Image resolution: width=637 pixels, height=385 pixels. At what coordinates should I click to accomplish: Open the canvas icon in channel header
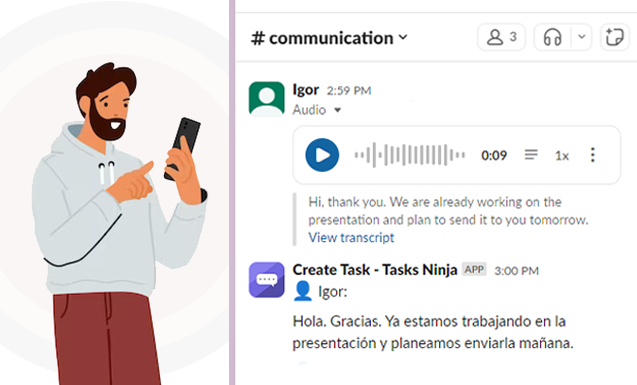[614, 37]
